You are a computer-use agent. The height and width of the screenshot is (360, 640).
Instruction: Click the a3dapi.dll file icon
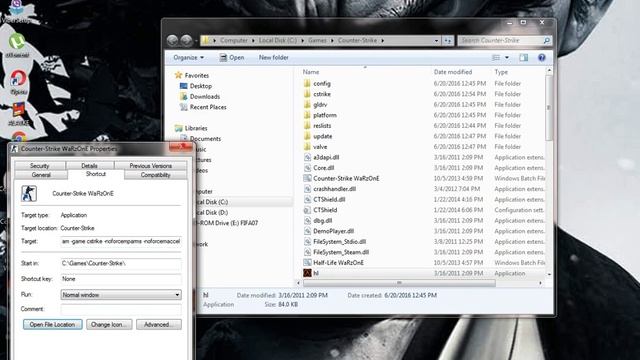point(307,157)
